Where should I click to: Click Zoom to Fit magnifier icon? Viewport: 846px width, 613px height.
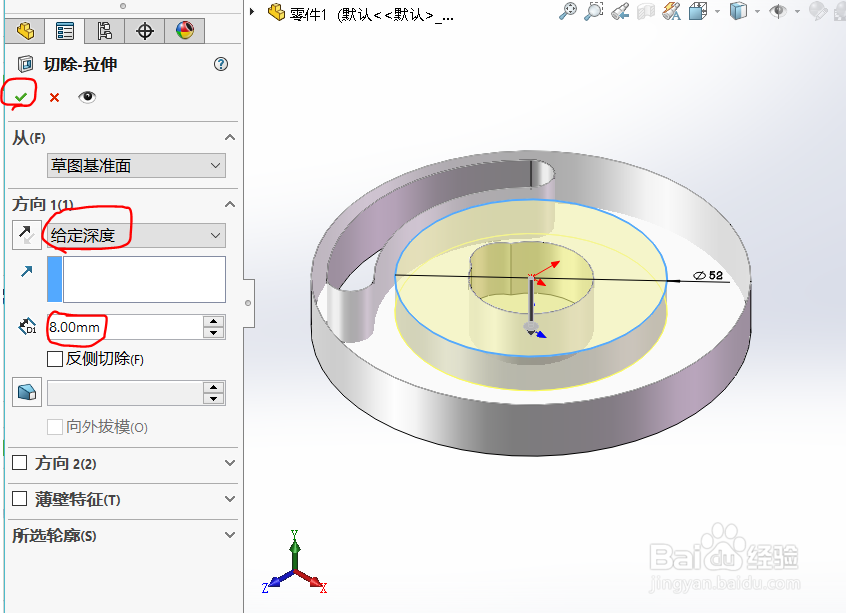coord(568,11)
